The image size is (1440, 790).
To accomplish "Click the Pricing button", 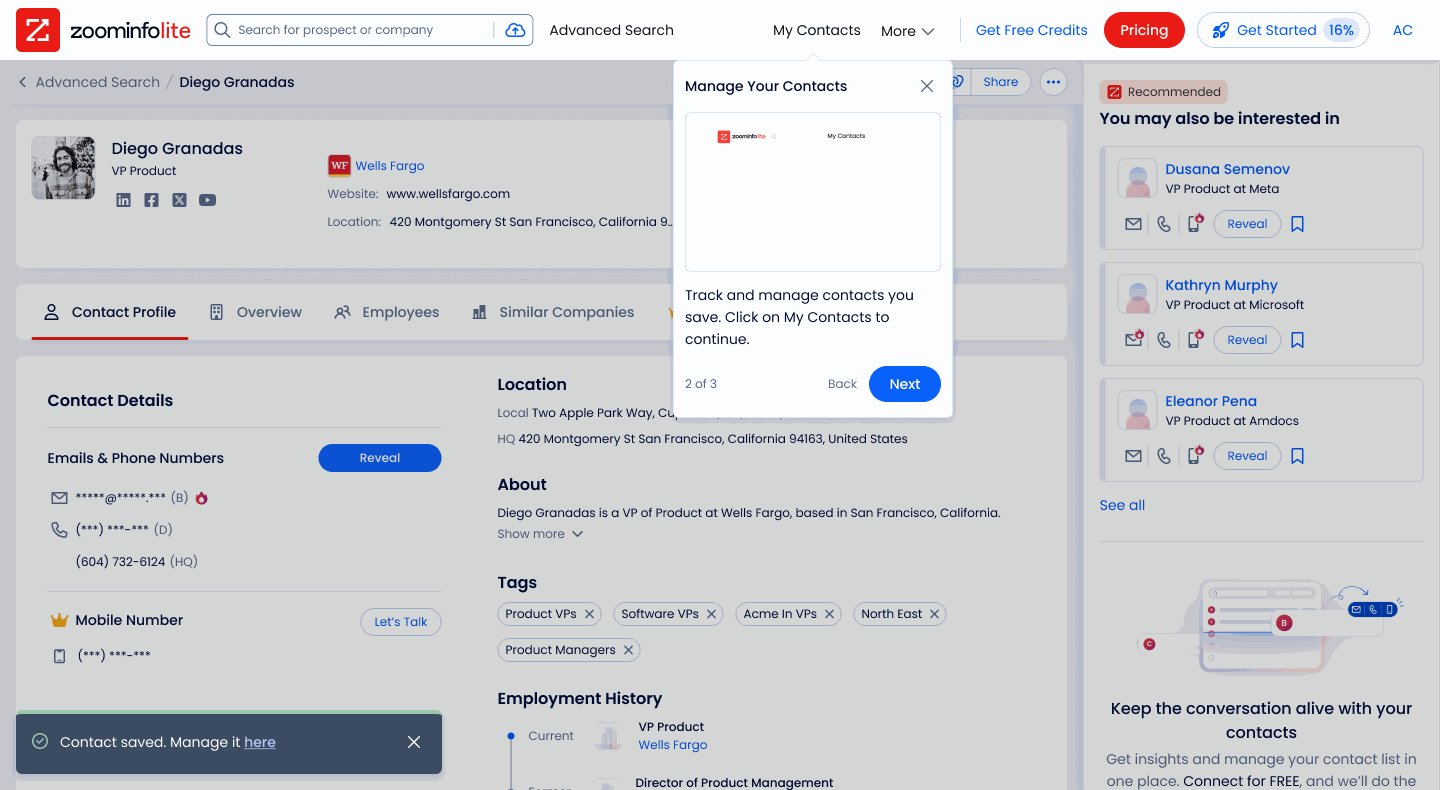I will pos(1144,30).
